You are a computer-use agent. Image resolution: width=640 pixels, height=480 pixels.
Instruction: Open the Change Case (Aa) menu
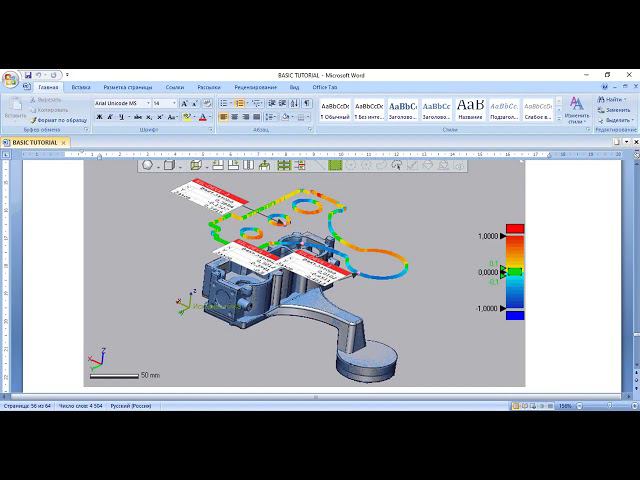click(172, 117)
